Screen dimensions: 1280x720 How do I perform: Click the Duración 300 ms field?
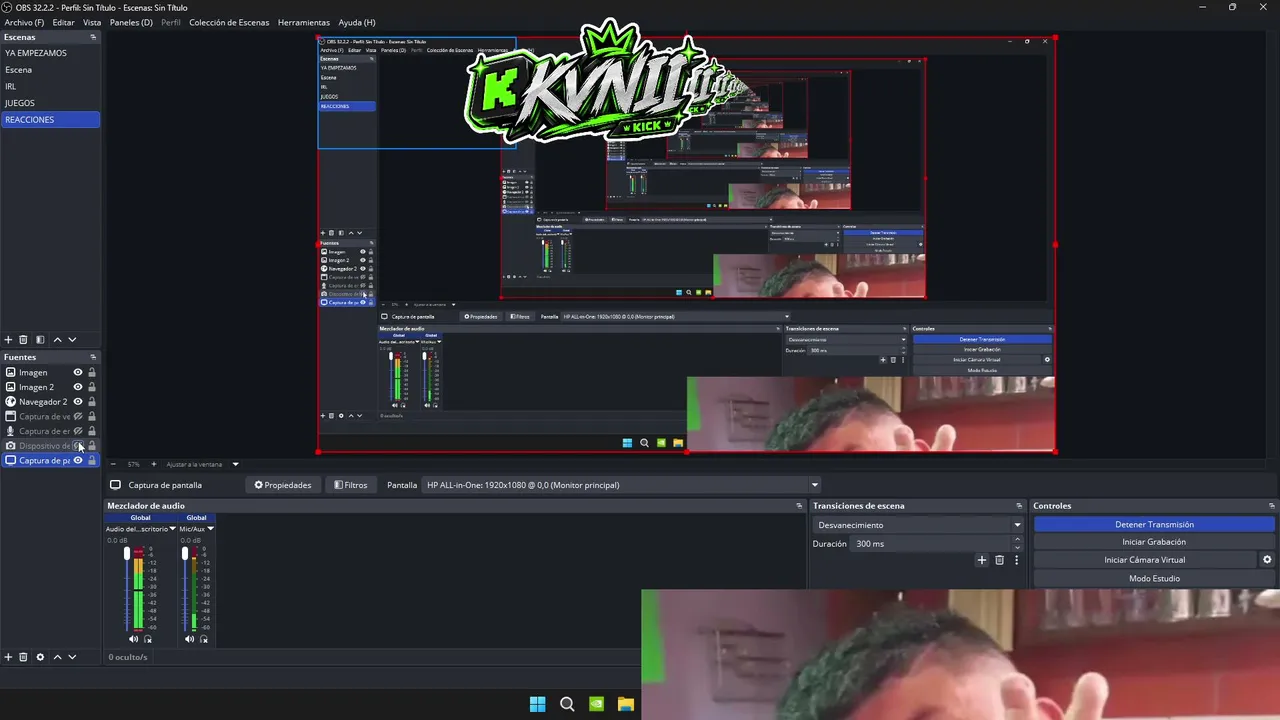(x=931, y=544)
